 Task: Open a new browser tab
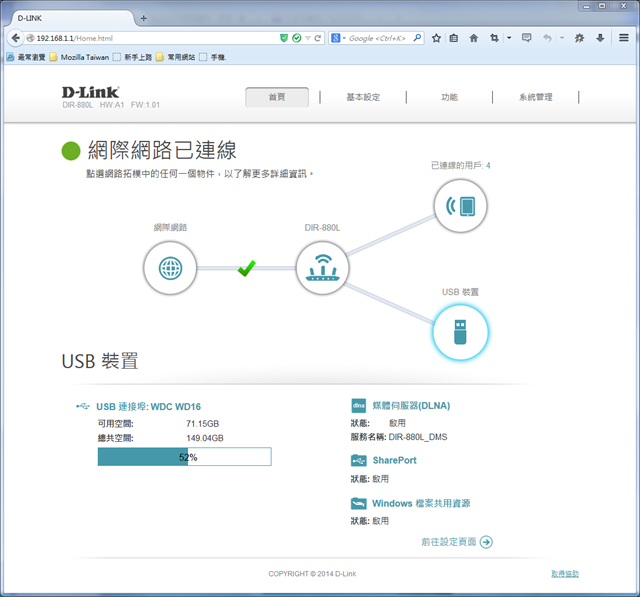[144, 18]
